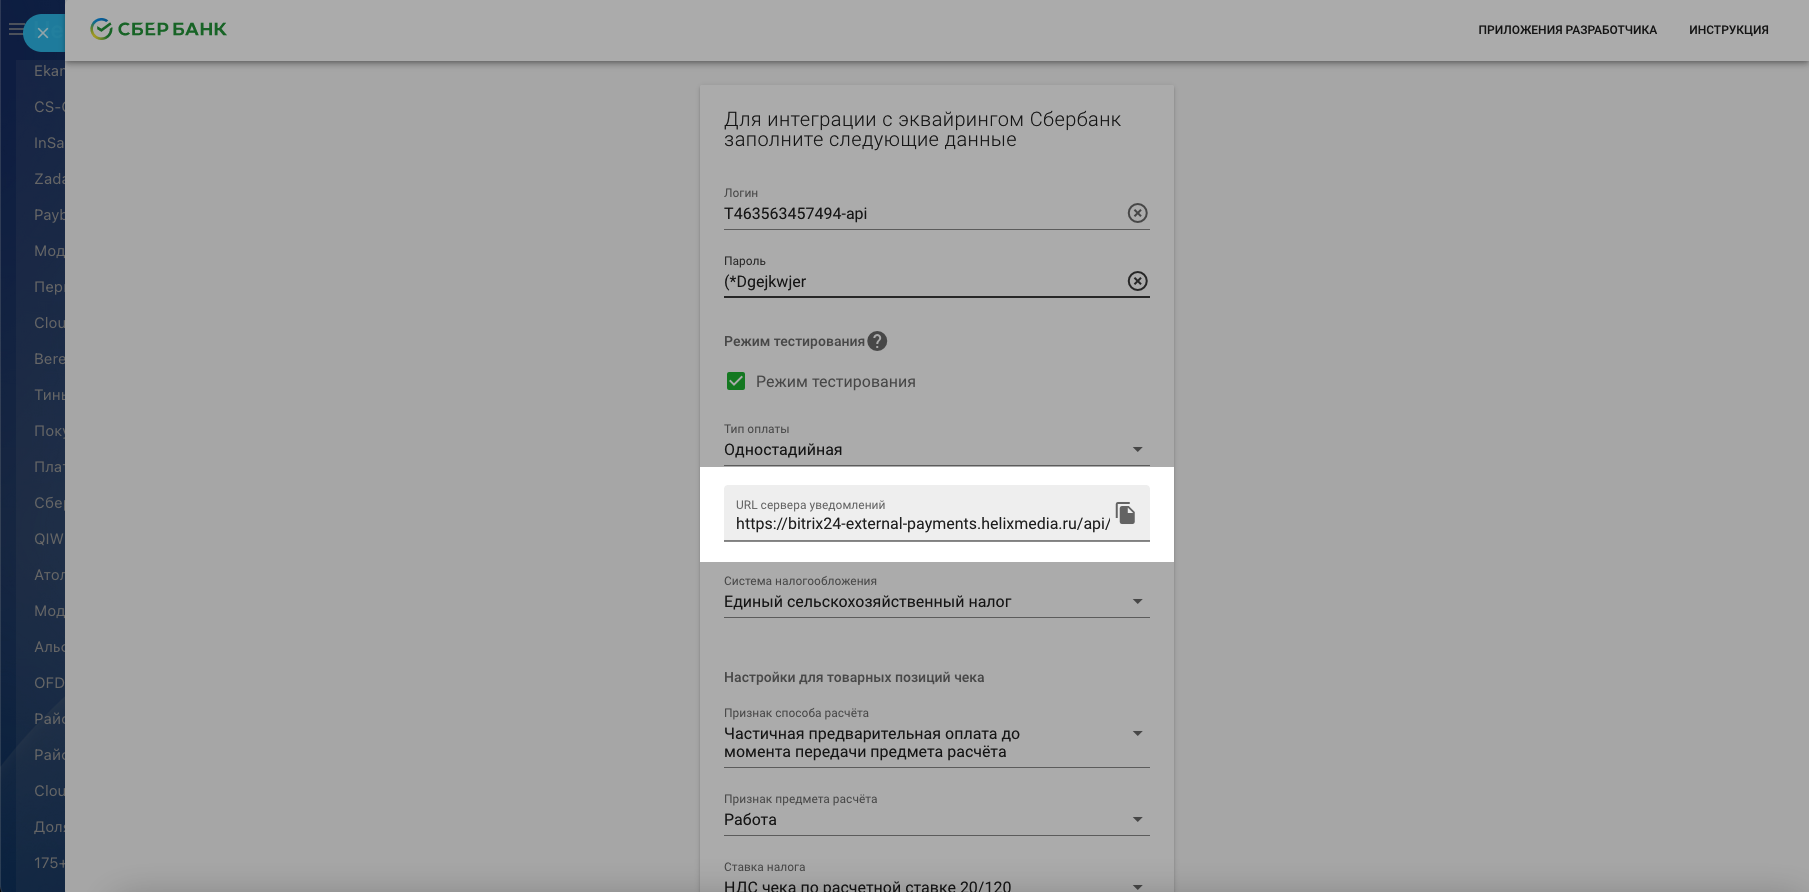Screen dimensions: 1809x892
Task: Close the side panel with the round X button
Action: pyautogui.click(x=43, y=33)
